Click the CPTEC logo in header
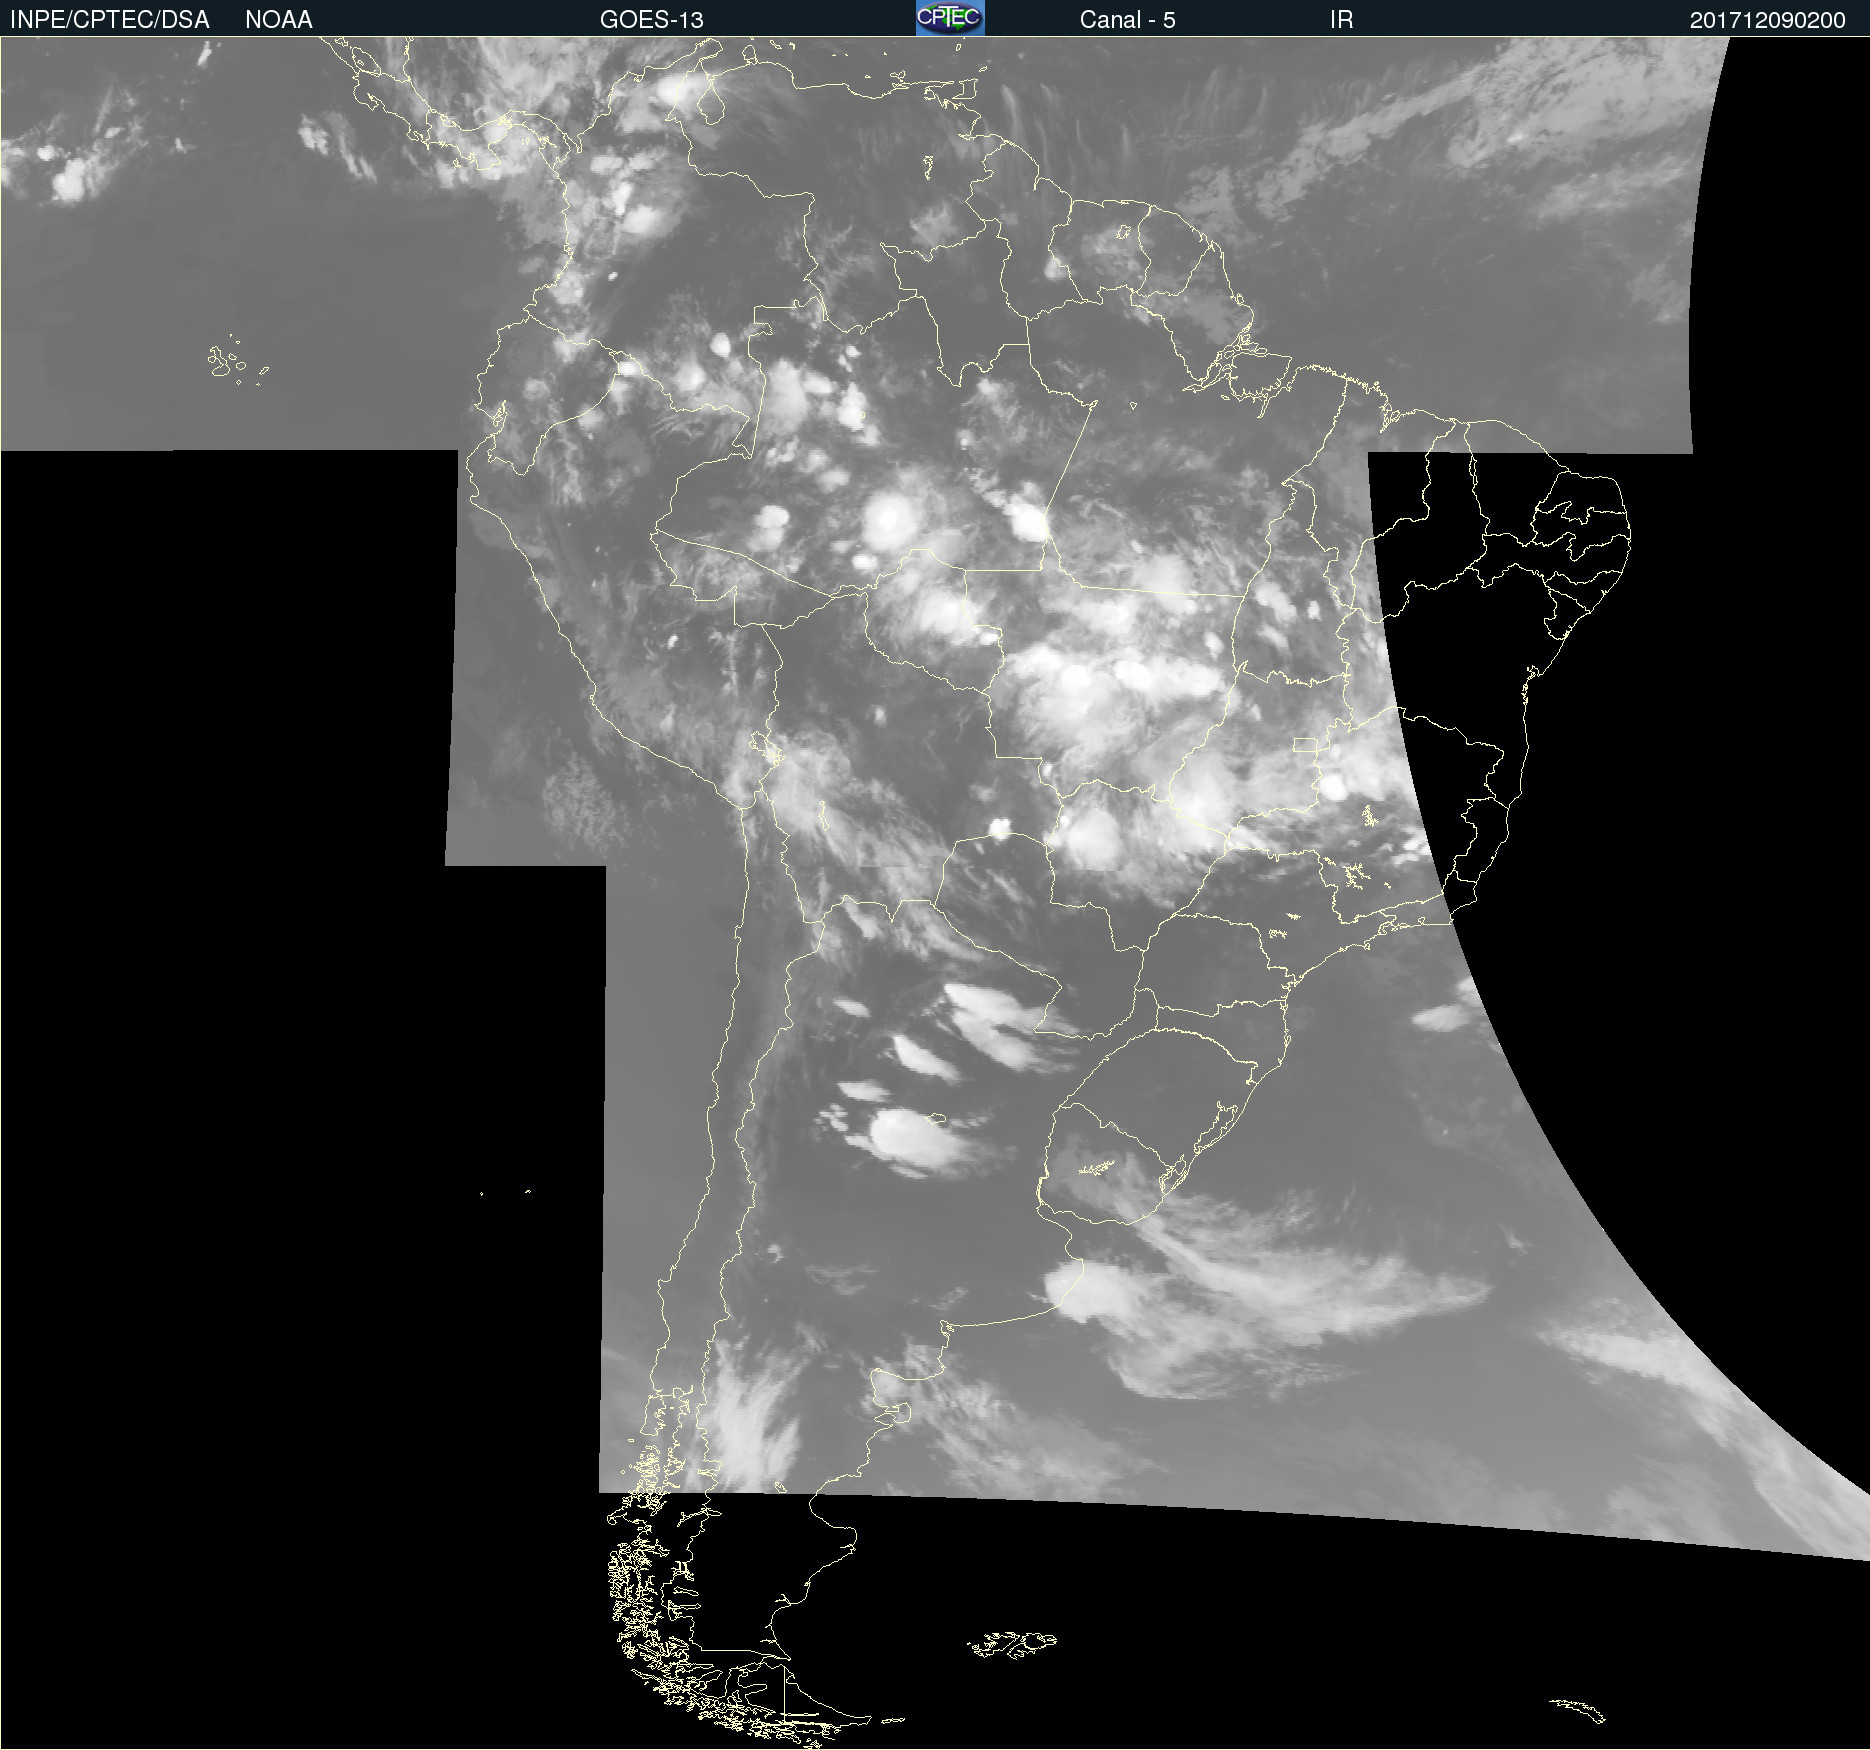Screen dimensions: 1870x1750 click(x=950, y=18)
